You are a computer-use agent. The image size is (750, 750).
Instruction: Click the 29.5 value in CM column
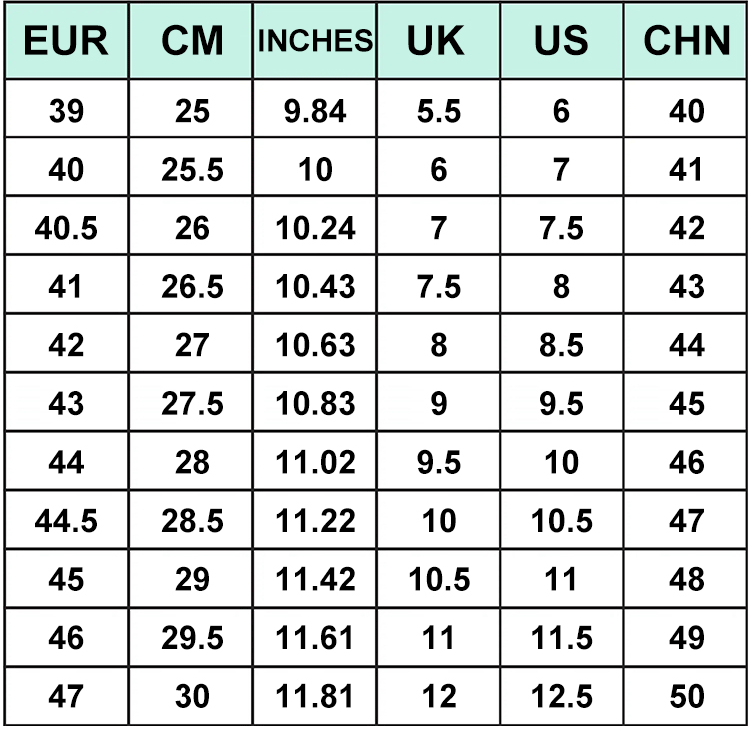tap(192, 638)
